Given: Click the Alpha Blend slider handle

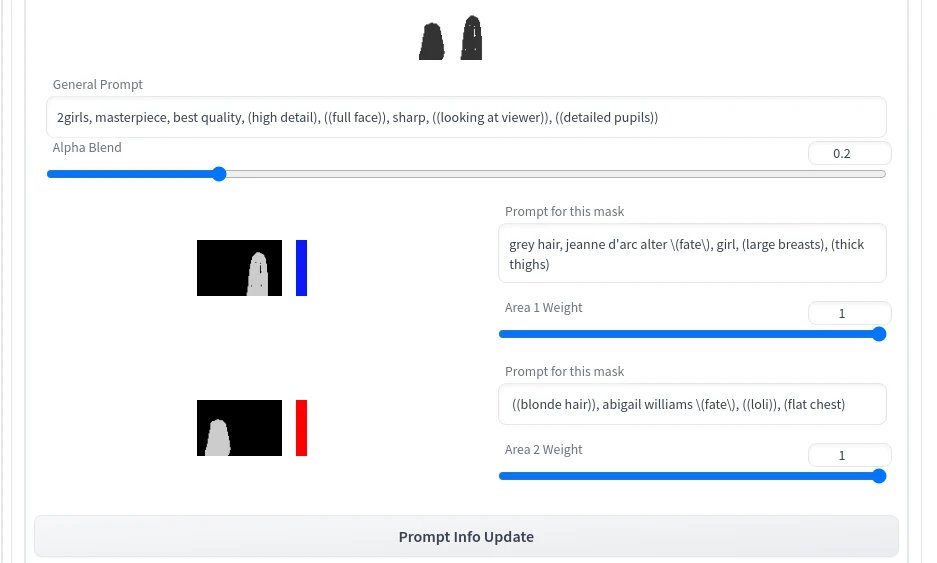Looking at the screenshot, I should click(x=219, y=174).
